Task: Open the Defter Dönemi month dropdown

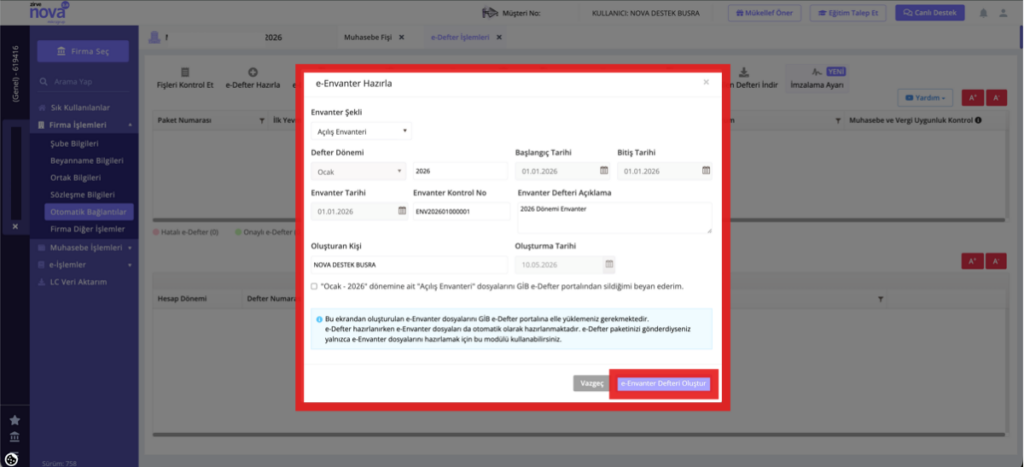Action: pyautogui.click(x=359, y=171)
